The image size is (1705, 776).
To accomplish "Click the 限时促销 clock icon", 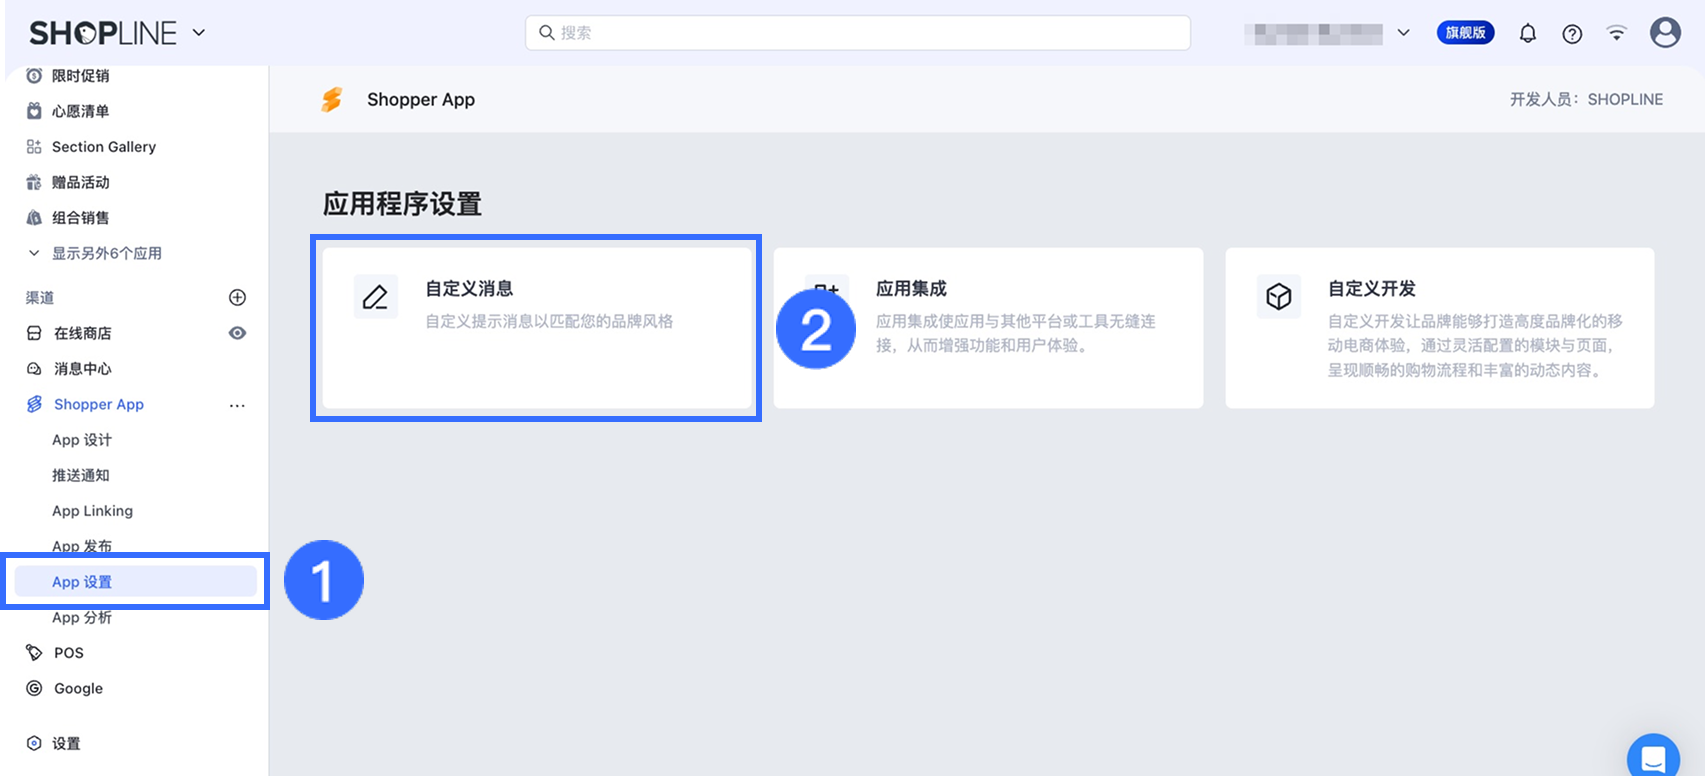I will [34, 76].
